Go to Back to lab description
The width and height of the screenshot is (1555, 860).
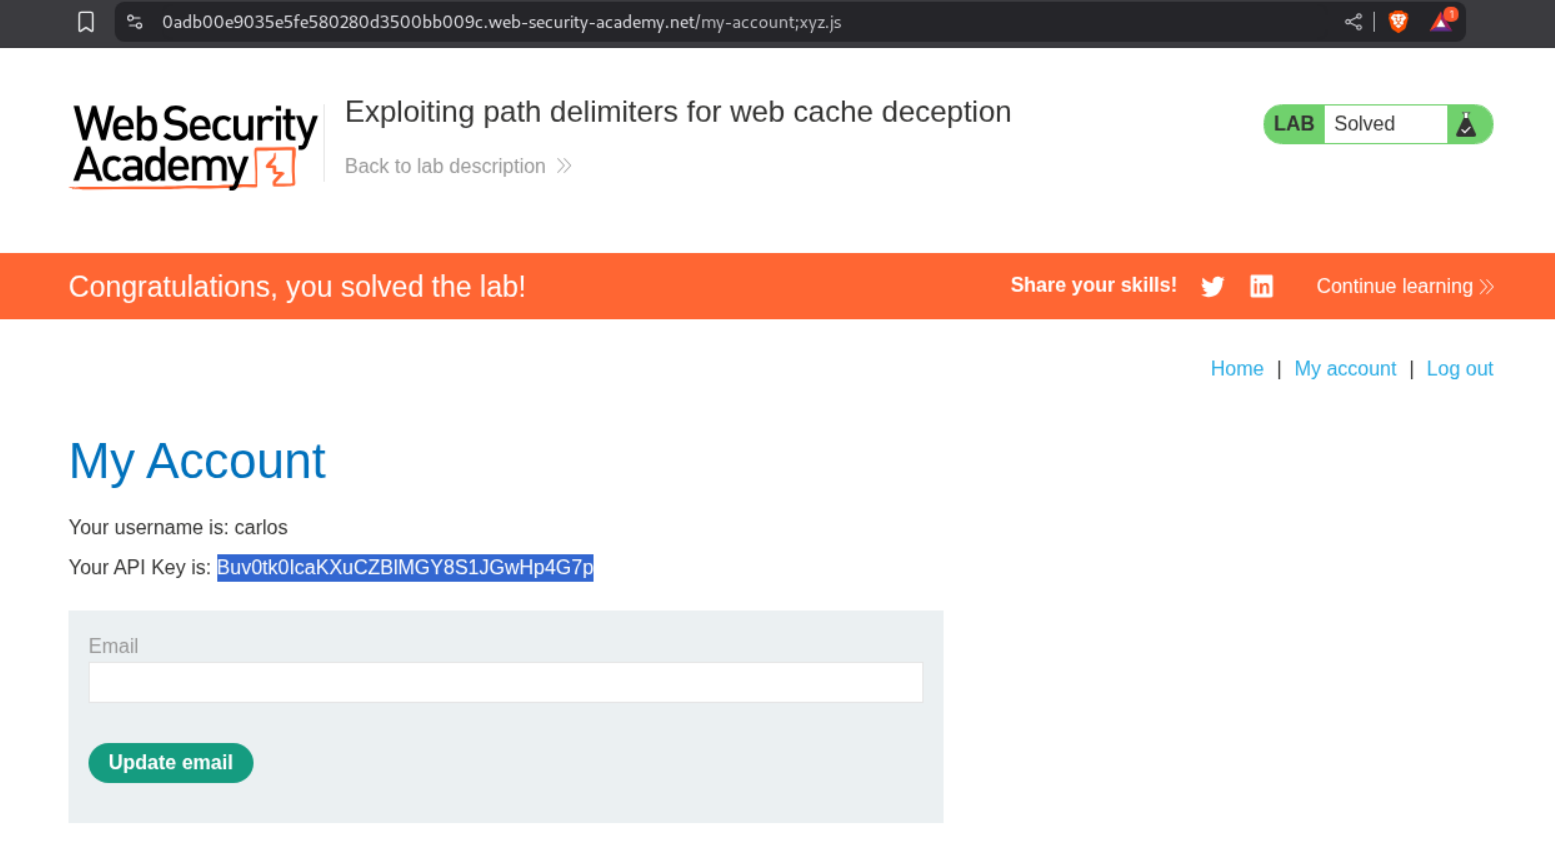[445, 166]
